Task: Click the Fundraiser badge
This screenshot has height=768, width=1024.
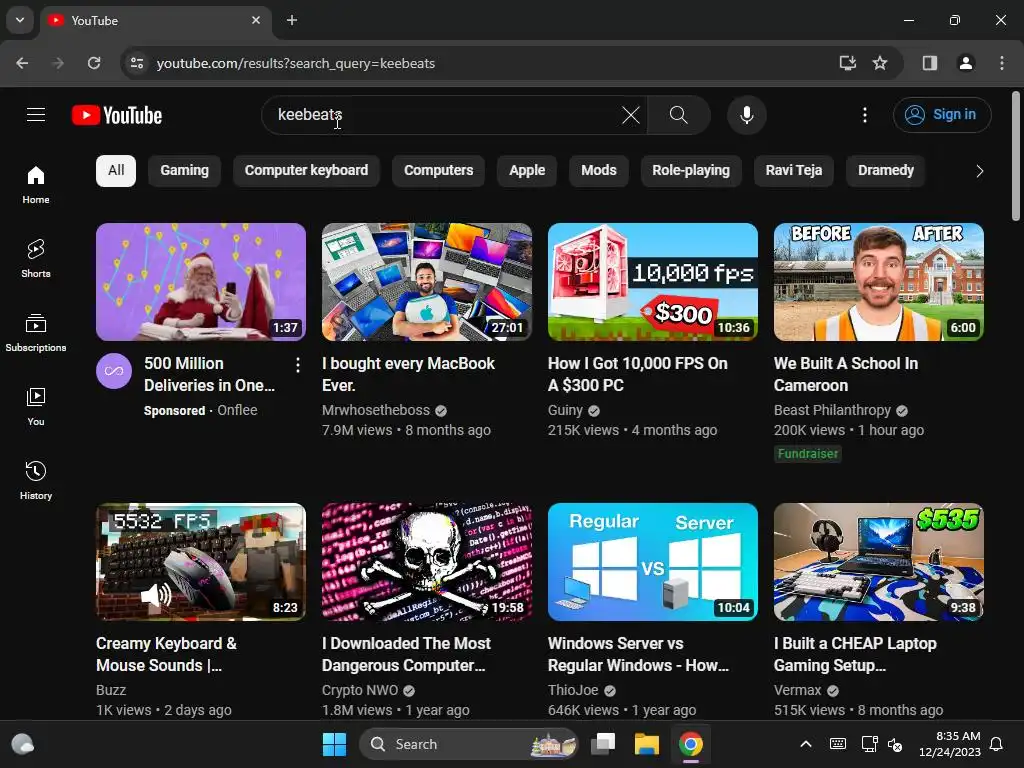Action: pos(808,454)
